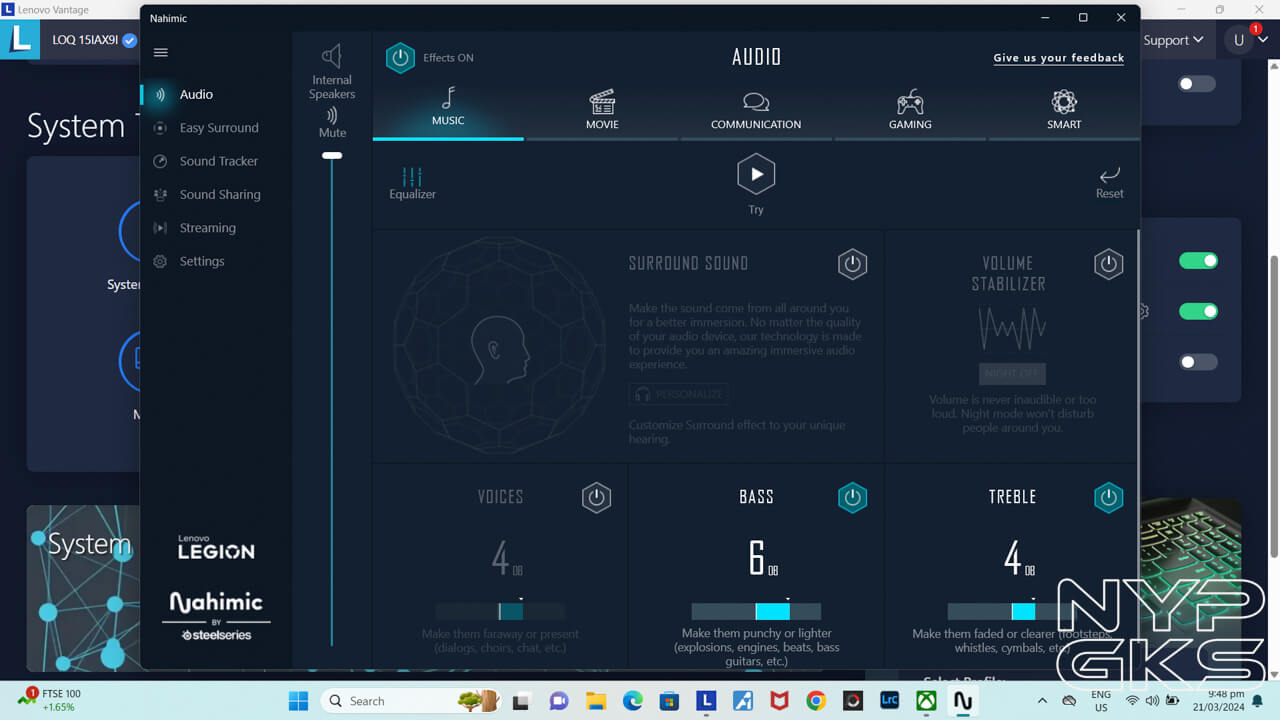Expand the Support dropdown in Lenovo Vantage
The width and height of the screenshot is (1280, 720).
1173,40
